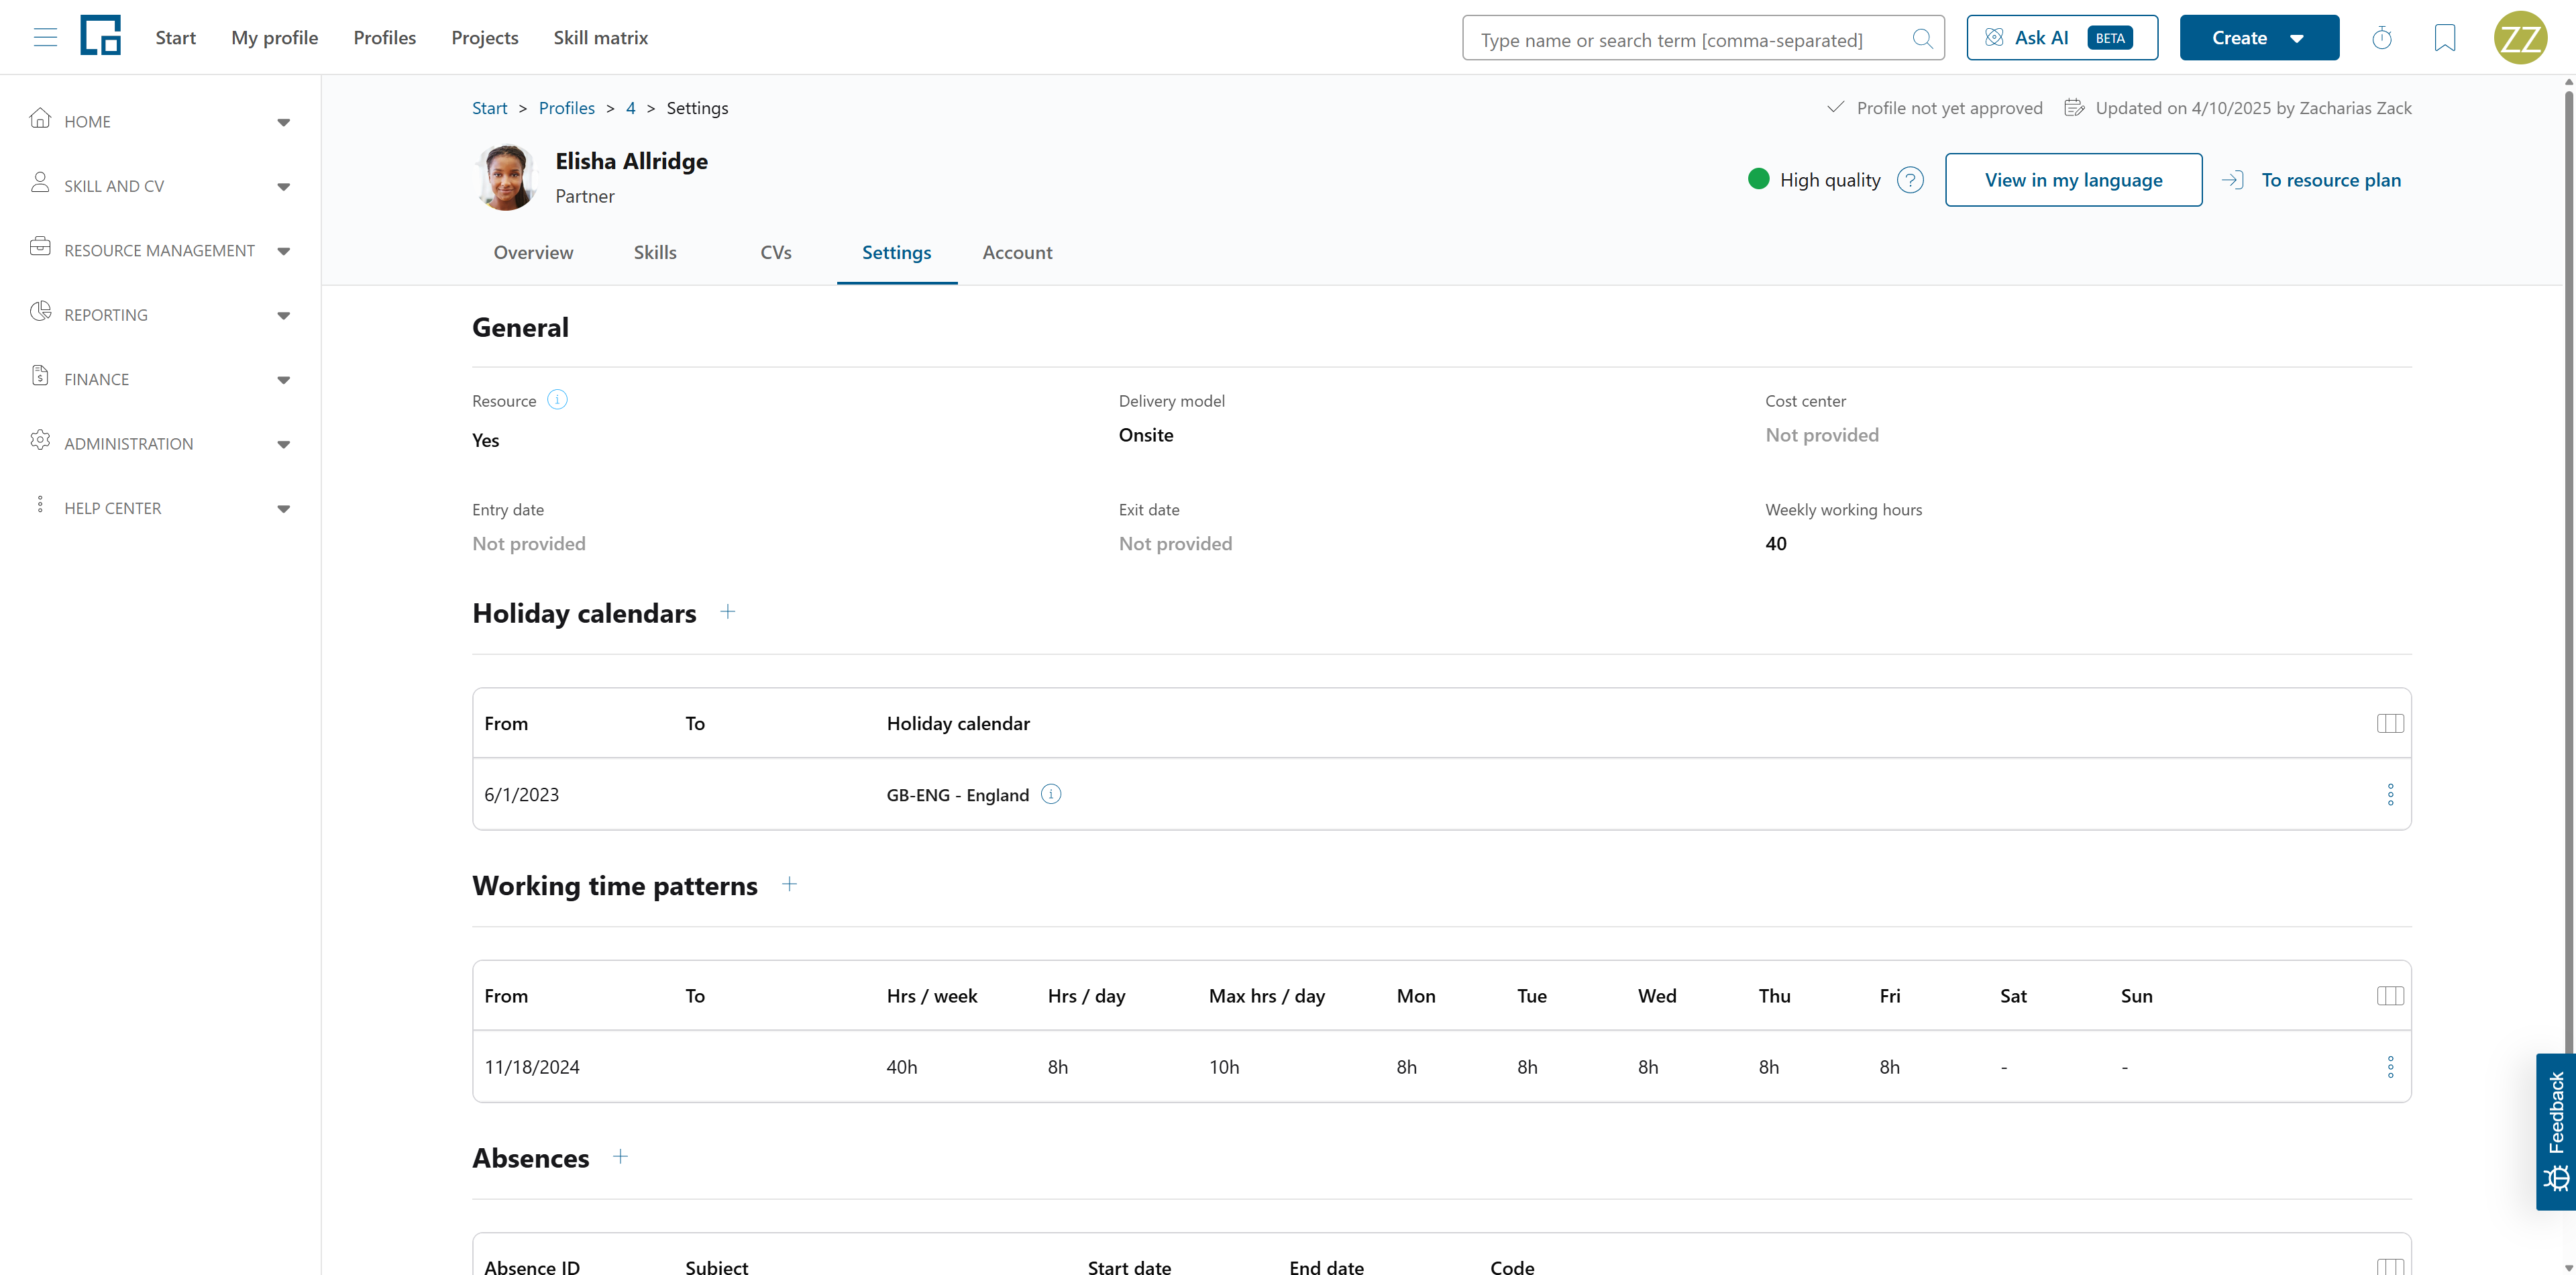Expand the SKILL AND CV section
This screenshot has width=2576, height=1275.
point(160,186)
